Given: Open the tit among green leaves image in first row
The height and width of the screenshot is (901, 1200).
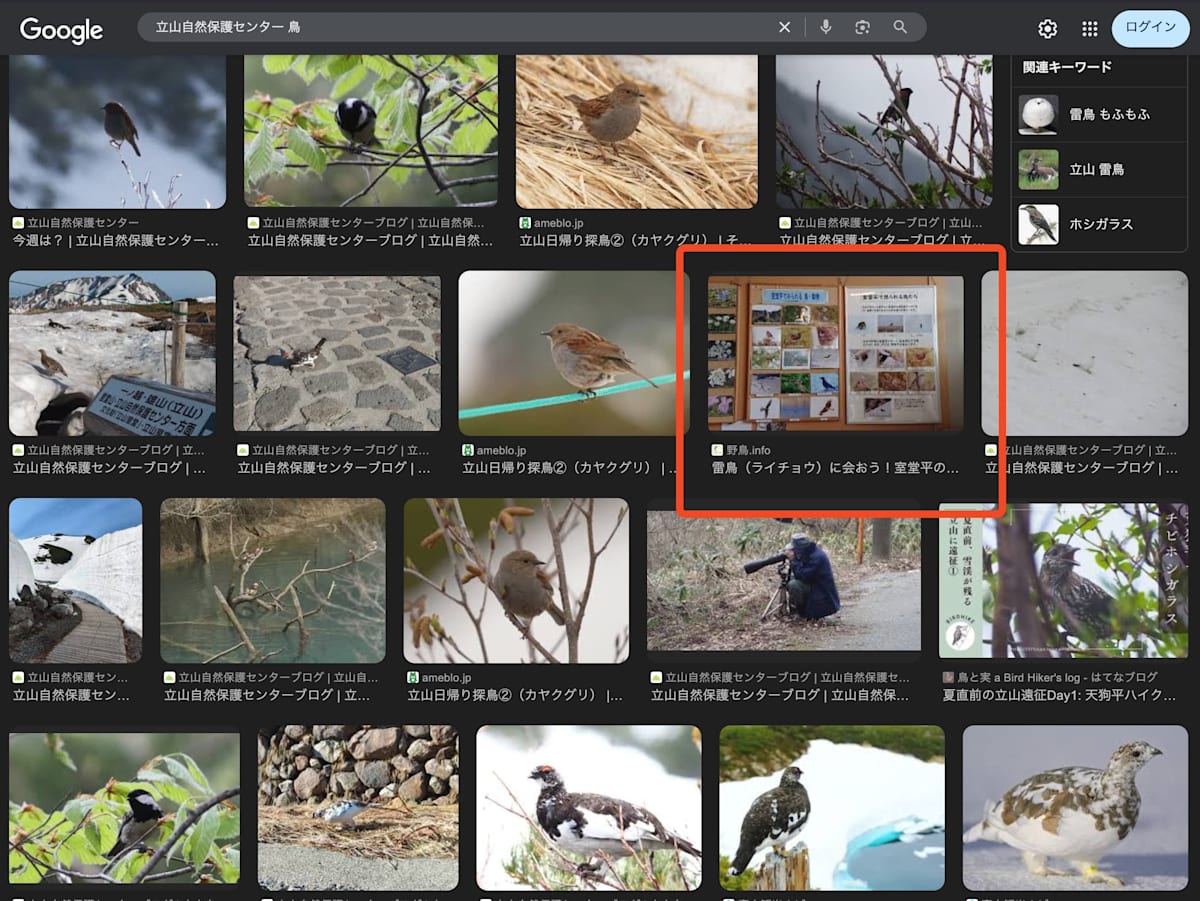Looking at the screenshot, I should (371, 131).
